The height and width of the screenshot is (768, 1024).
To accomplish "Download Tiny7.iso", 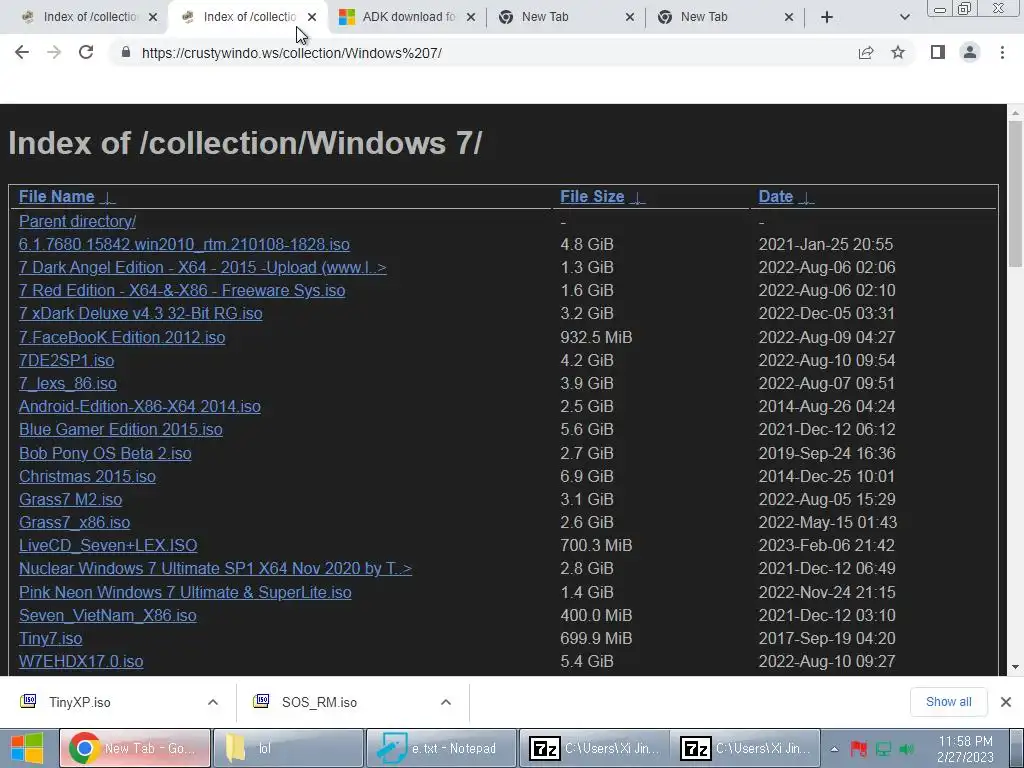I will coord(50,638).
